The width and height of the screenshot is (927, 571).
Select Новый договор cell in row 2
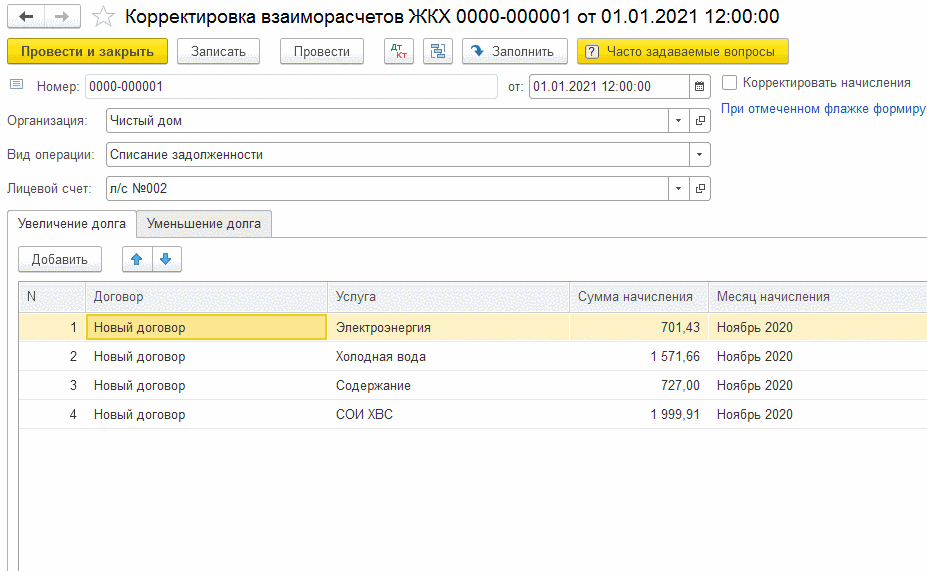pyautogui.click(x=207, y=356)
